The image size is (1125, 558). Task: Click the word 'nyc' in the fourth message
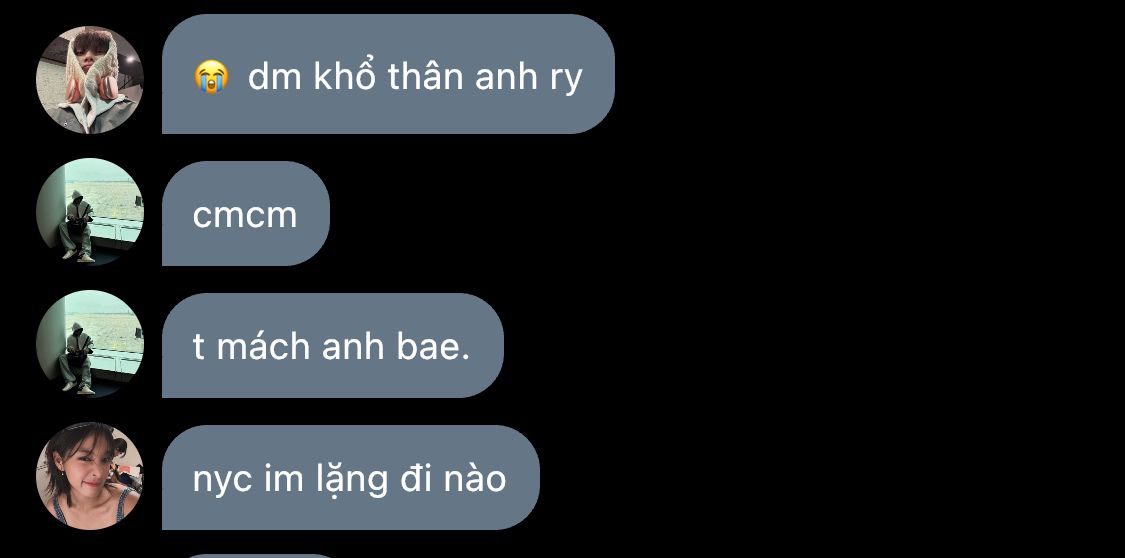(222, 481)
